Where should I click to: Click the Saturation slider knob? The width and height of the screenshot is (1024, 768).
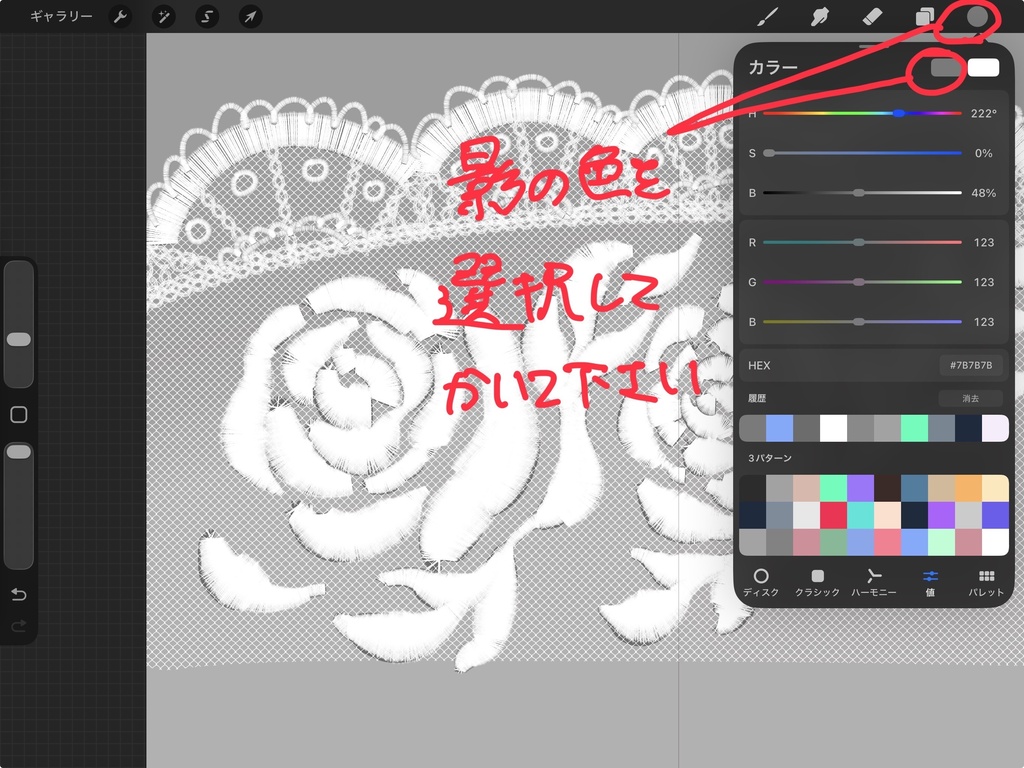tap(769, 153)
